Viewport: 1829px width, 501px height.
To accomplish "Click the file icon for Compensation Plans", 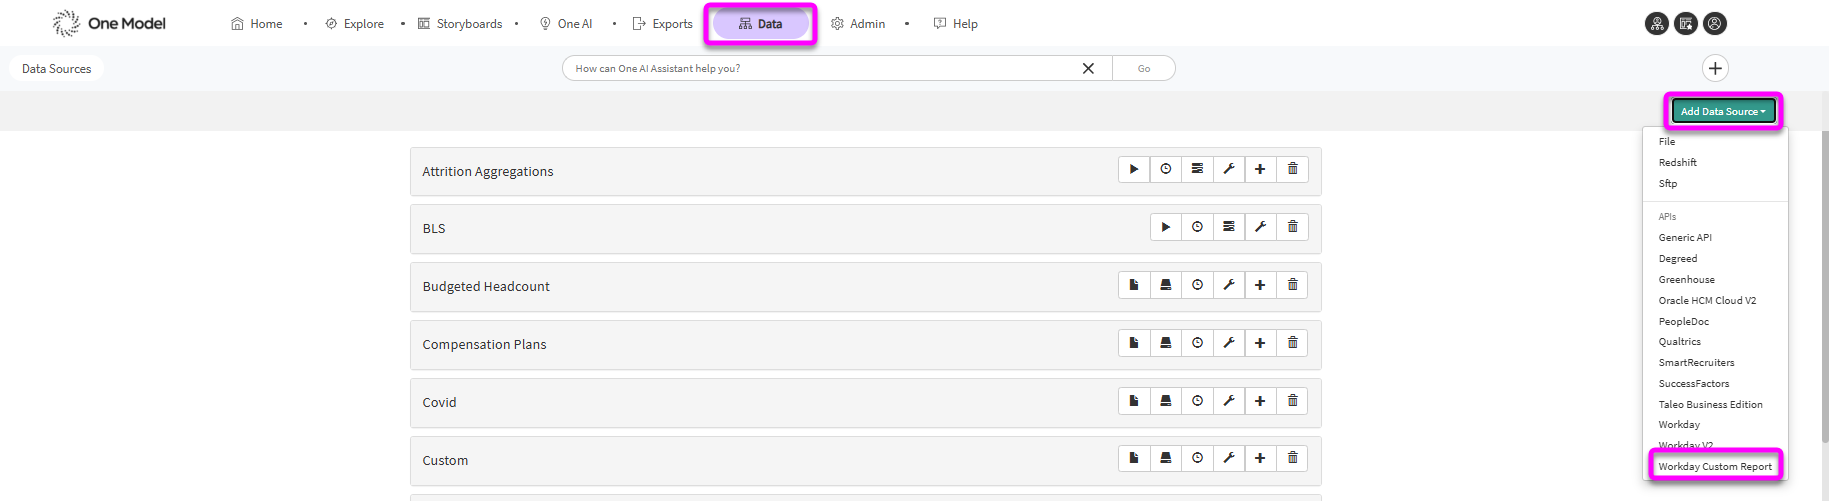I will point(1134,343).
